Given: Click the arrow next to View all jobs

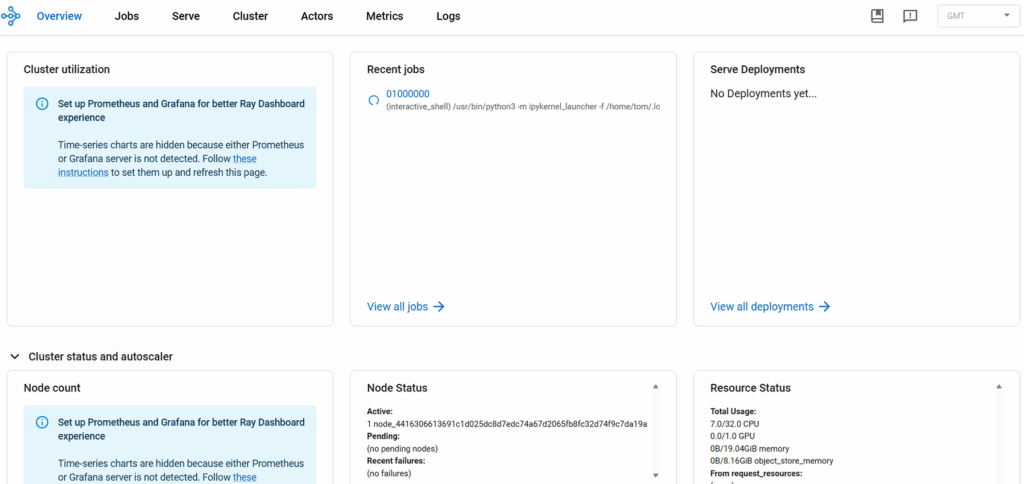Looking at the screenshot, I should [439, 307].
